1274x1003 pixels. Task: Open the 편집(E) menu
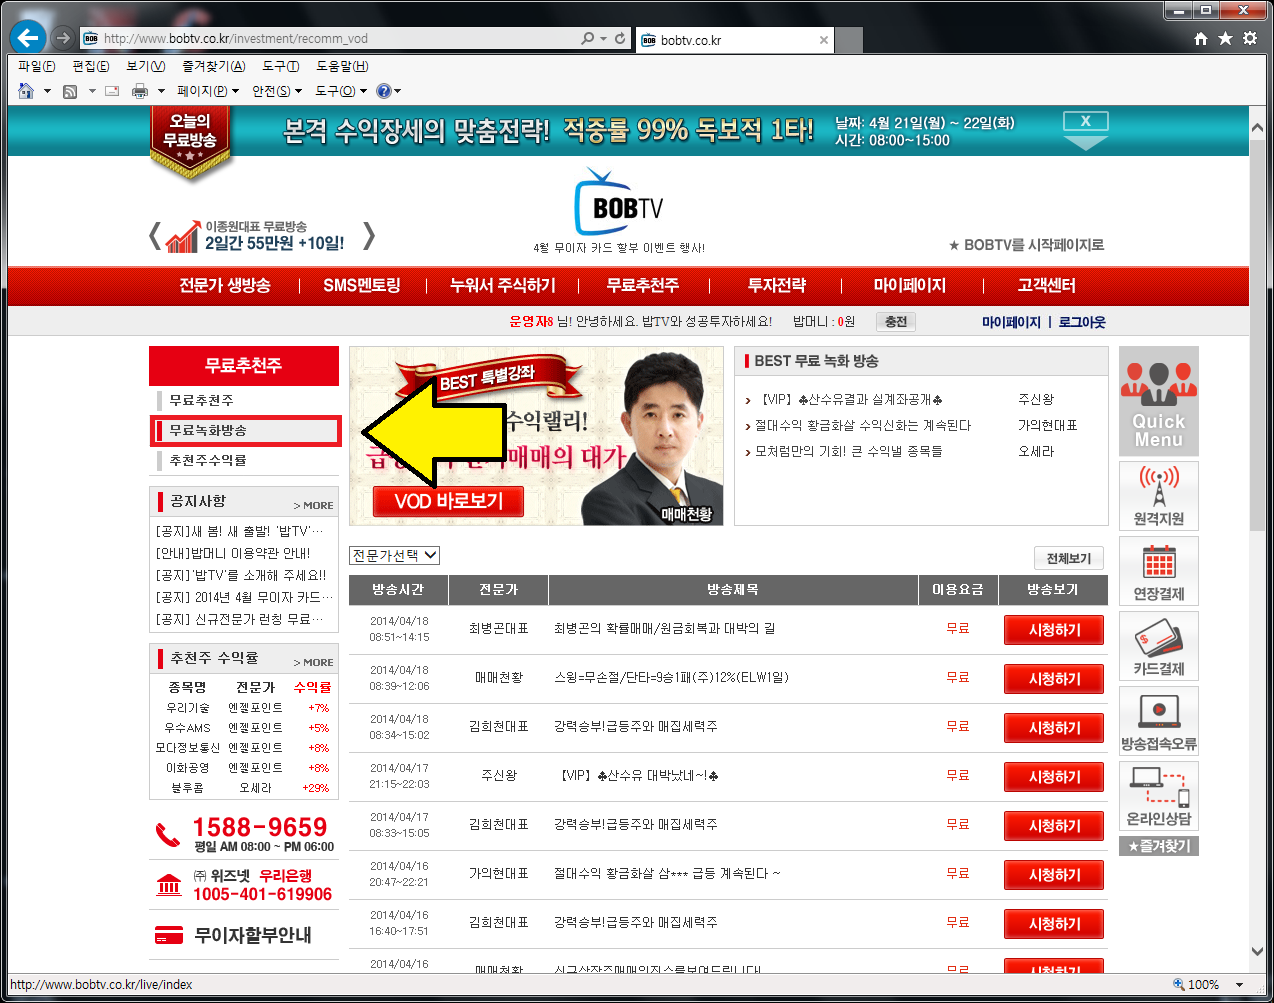coord(91,66)
